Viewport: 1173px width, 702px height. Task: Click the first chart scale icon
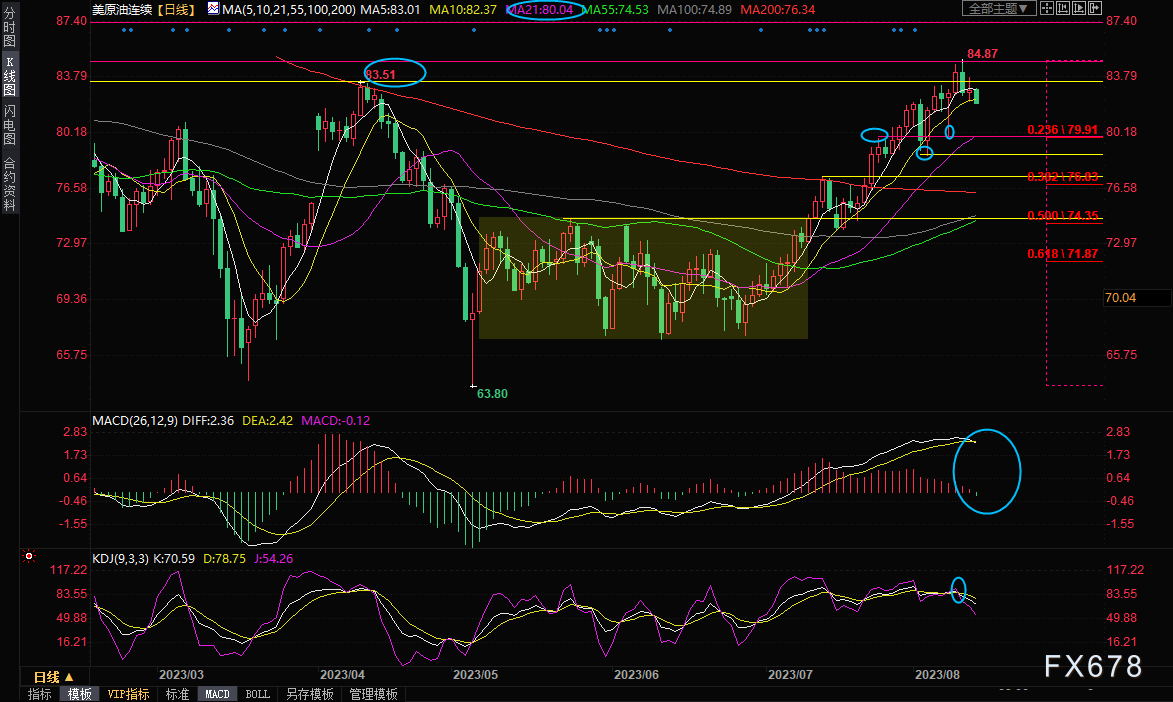coord(1062,8)
